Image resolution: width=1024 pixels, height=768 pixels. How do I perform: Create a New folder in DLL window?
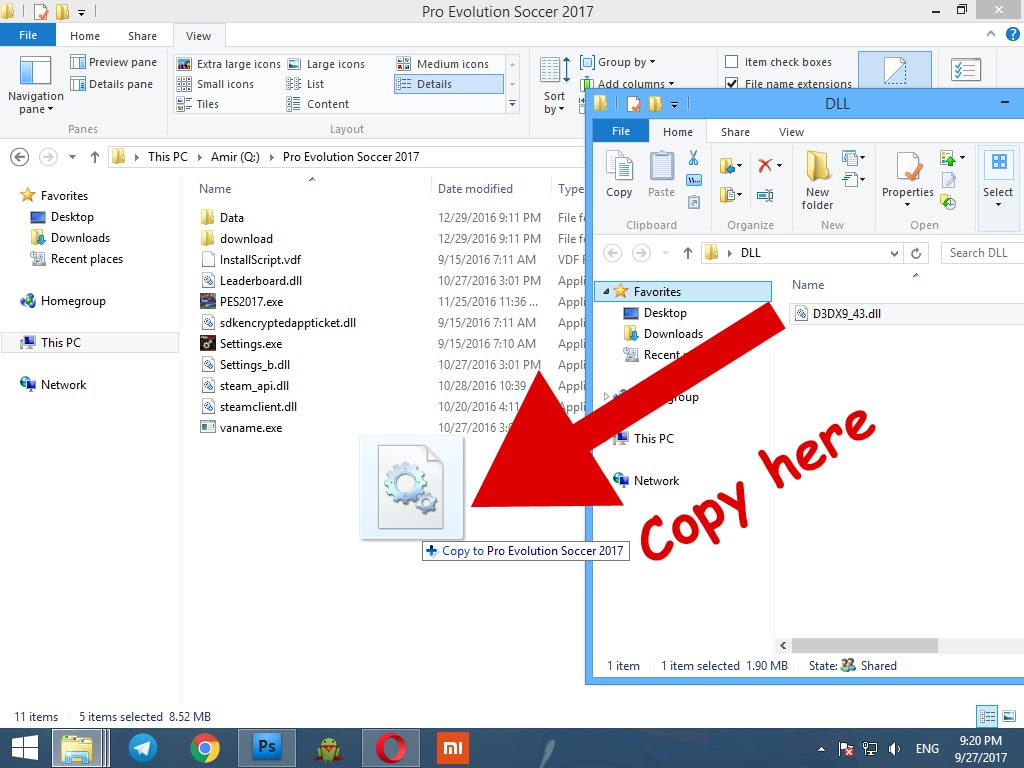(x=817, y=180)
